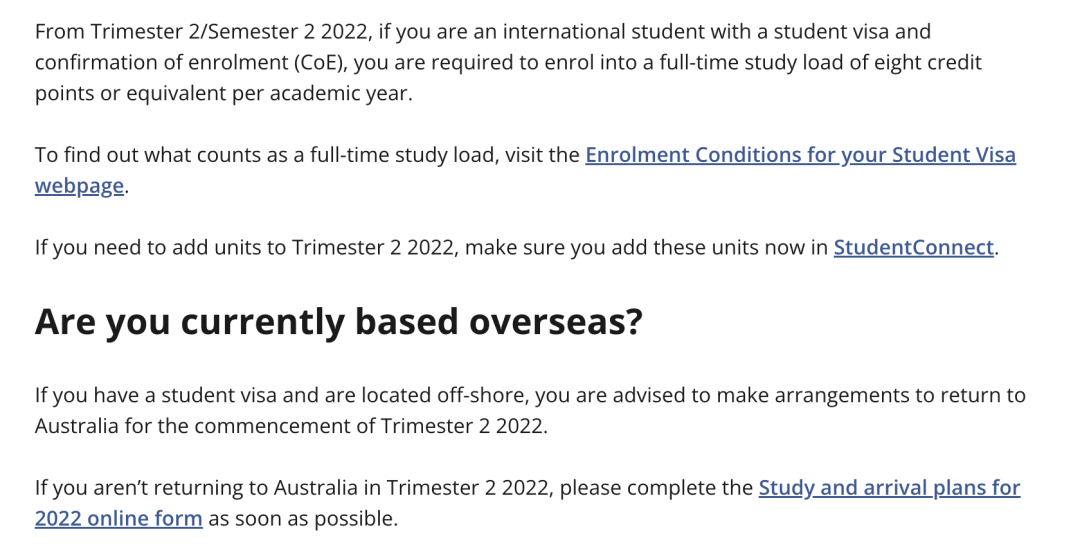Click the phrase 'international student' in first paragraph

[x=564, y=32]
